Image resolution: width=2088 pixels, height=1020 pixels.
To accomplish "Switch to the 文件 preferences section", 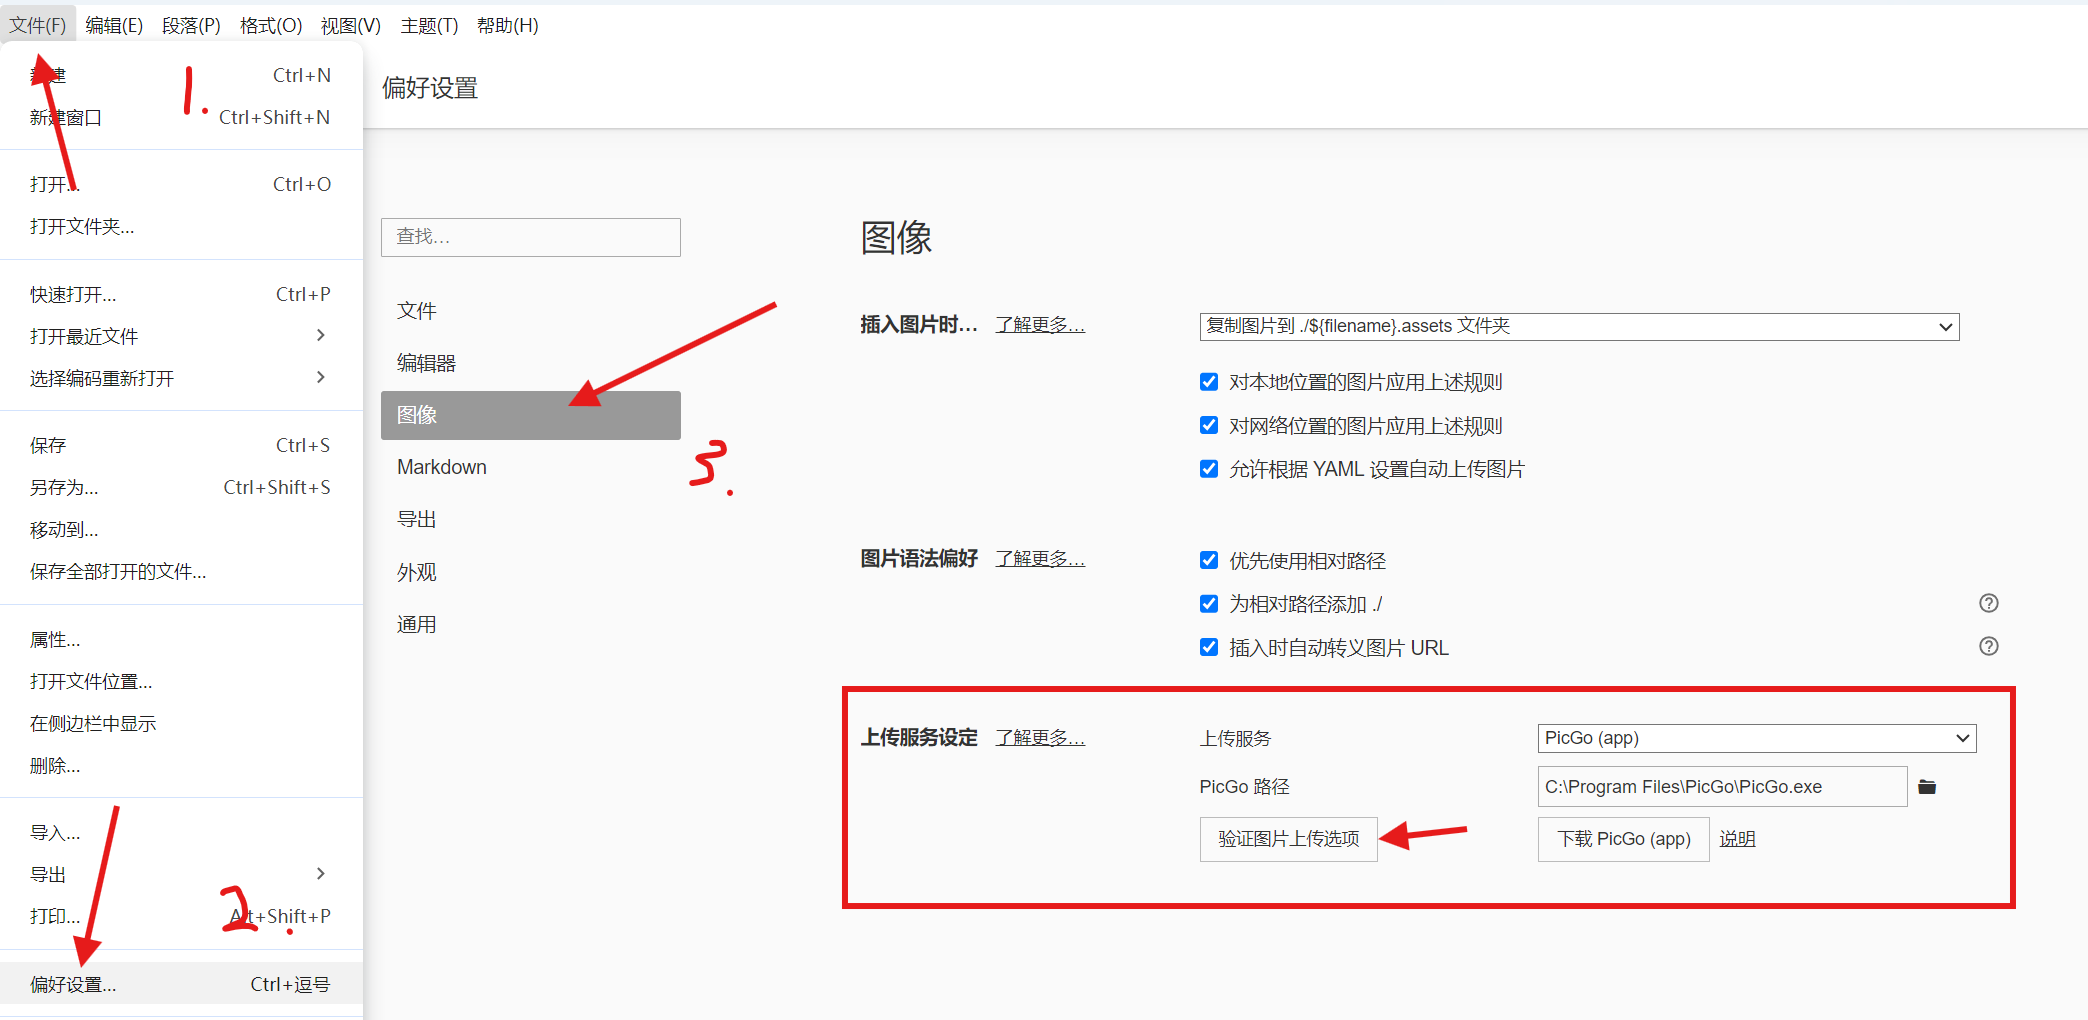I will pos(531,311).
